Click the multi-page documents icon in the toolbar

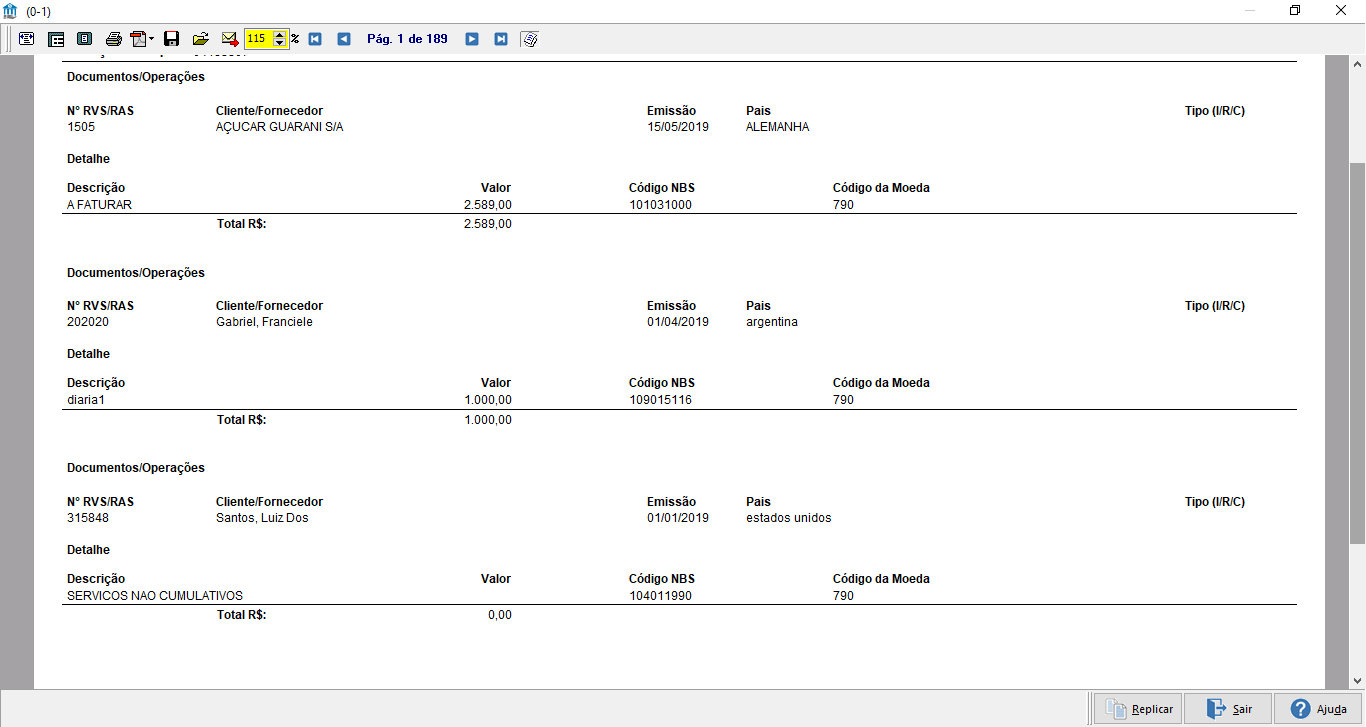coord(530,39)
